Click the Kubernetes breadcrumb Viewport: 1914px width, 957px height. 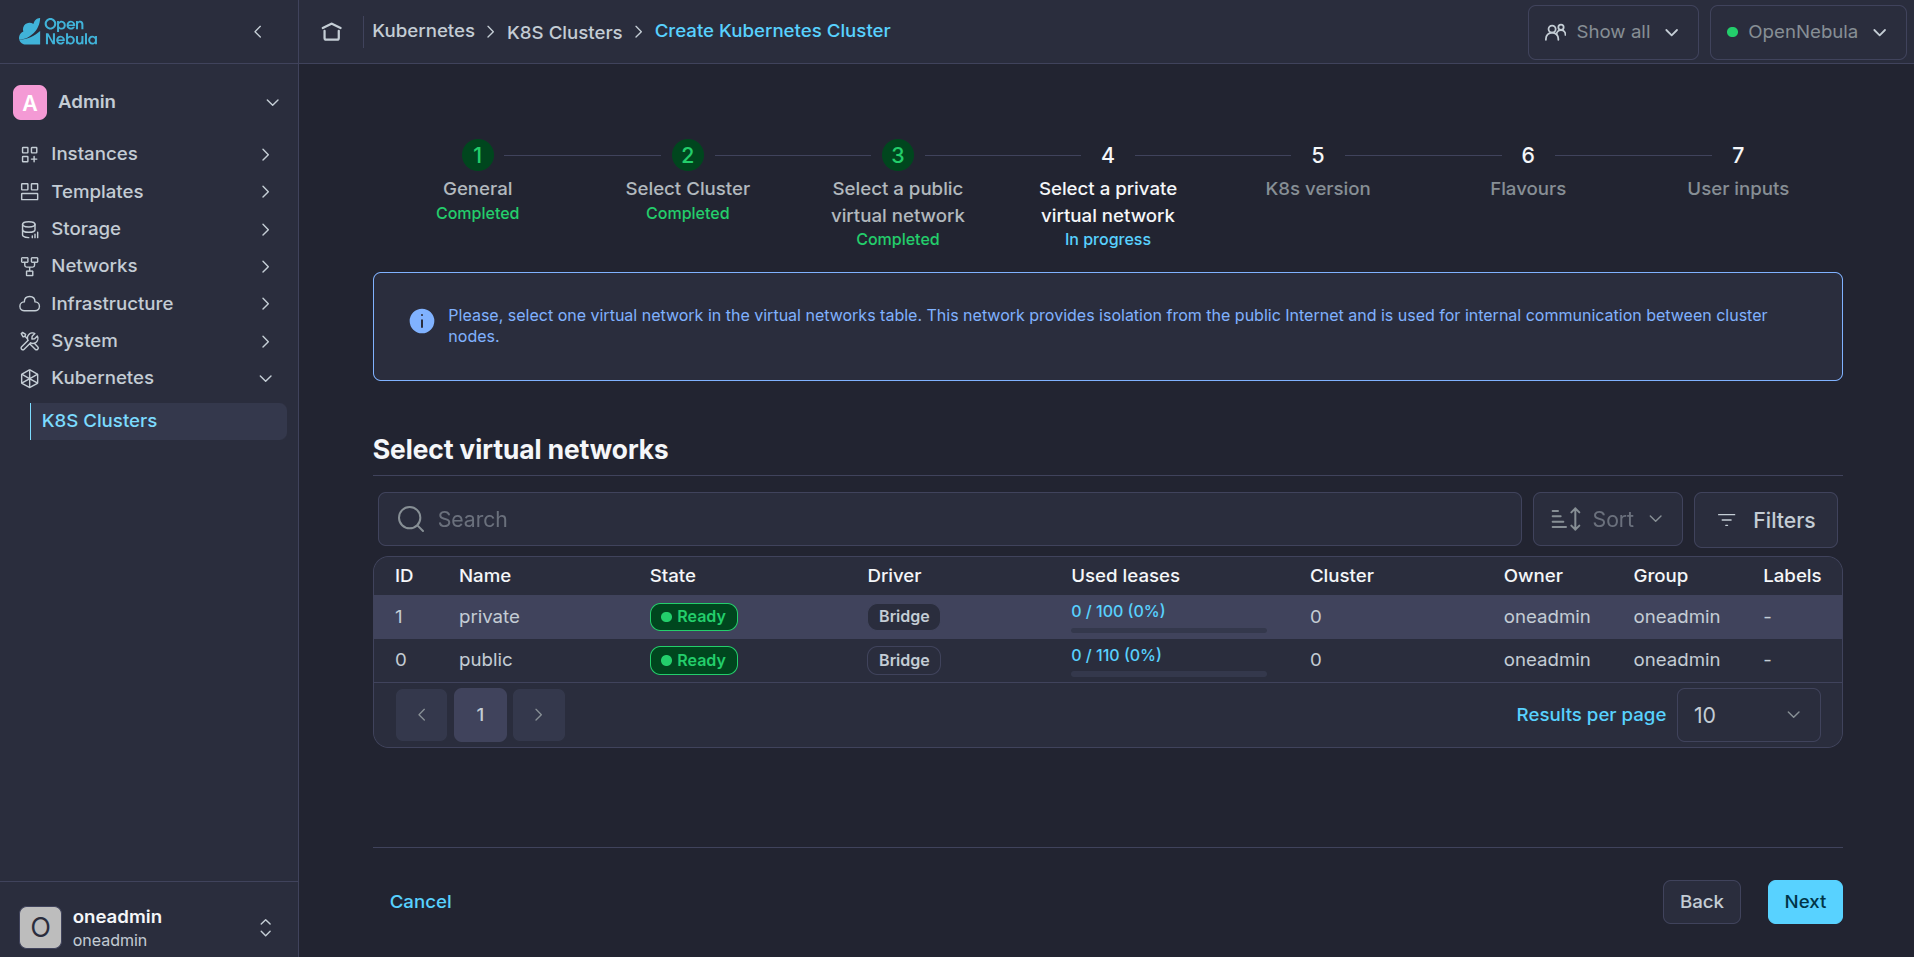pyautogui.click(x=423, y=31)
